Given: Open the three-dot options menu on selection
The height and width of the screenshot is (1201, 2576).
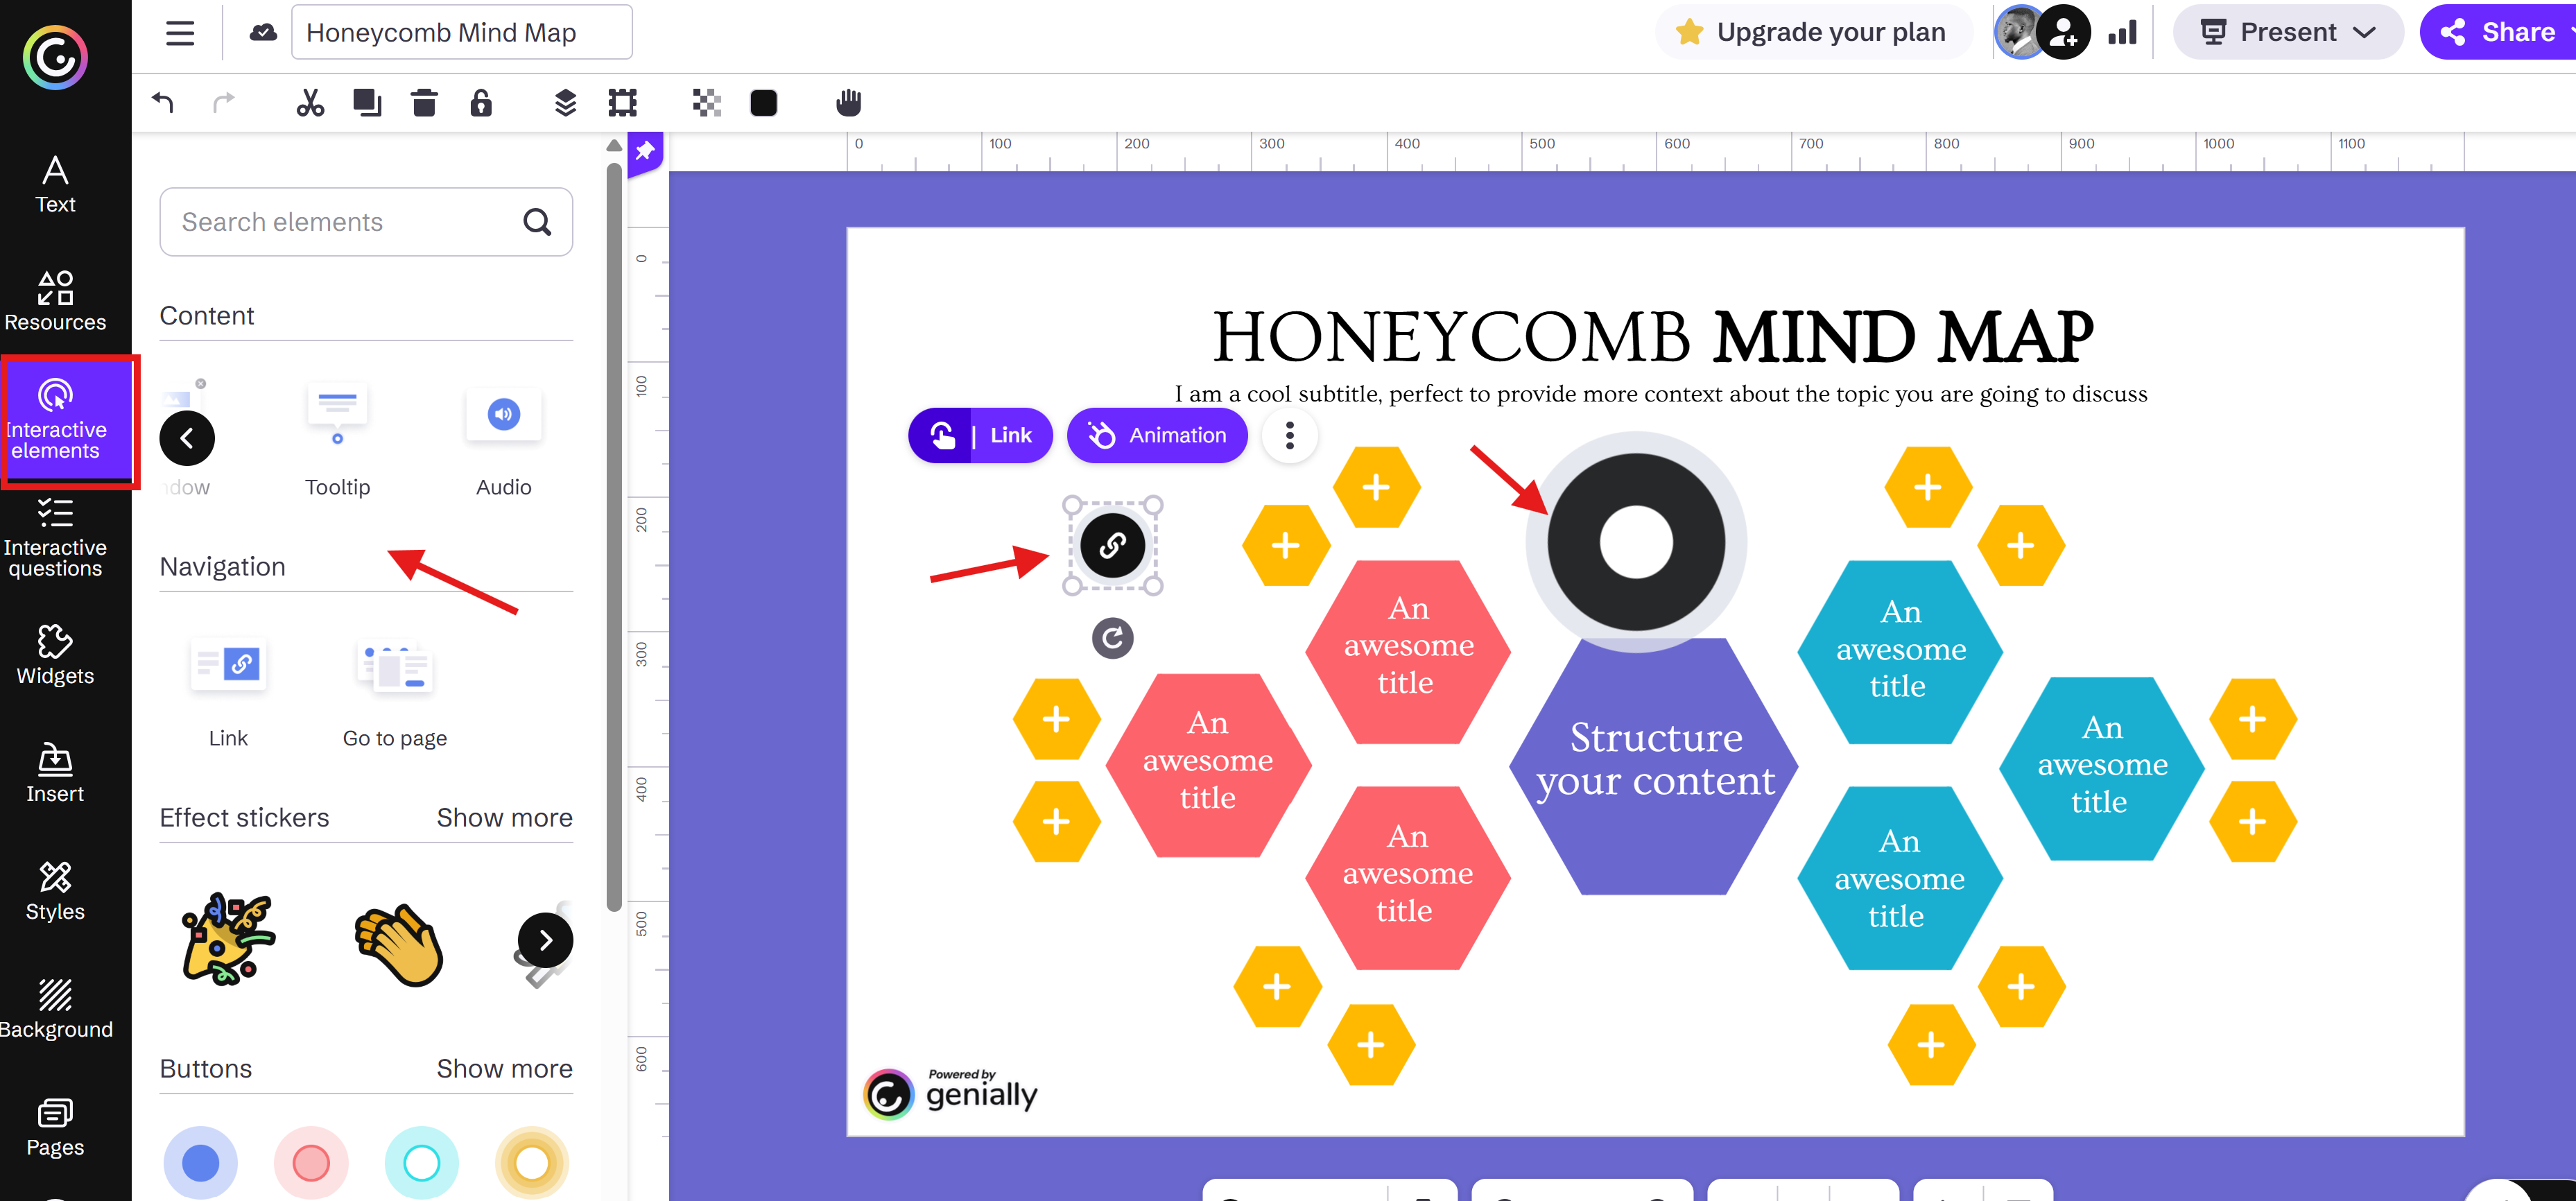Looking at the screenshot, I should pos(1289,435).
